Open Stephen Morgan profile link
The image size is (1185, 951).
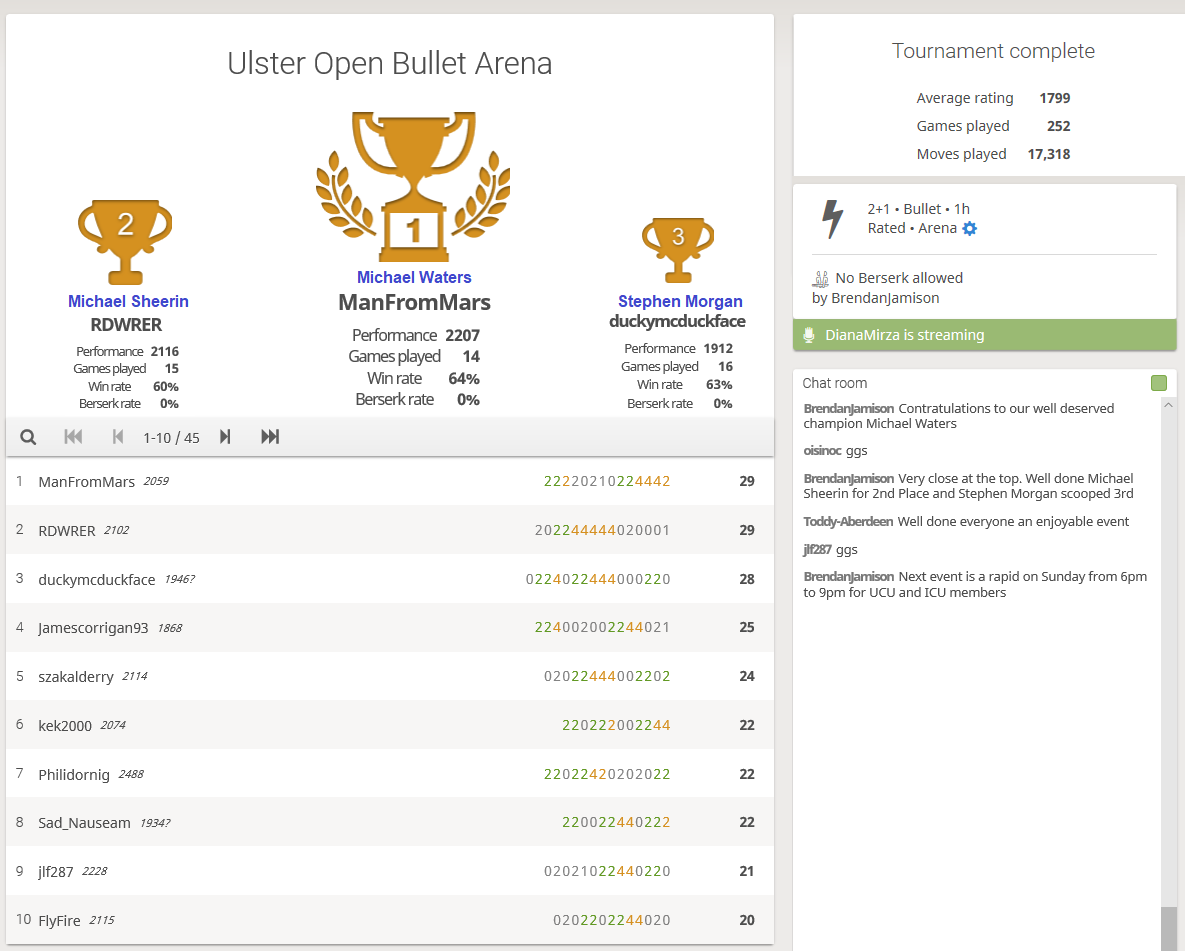tap(680, 301)
